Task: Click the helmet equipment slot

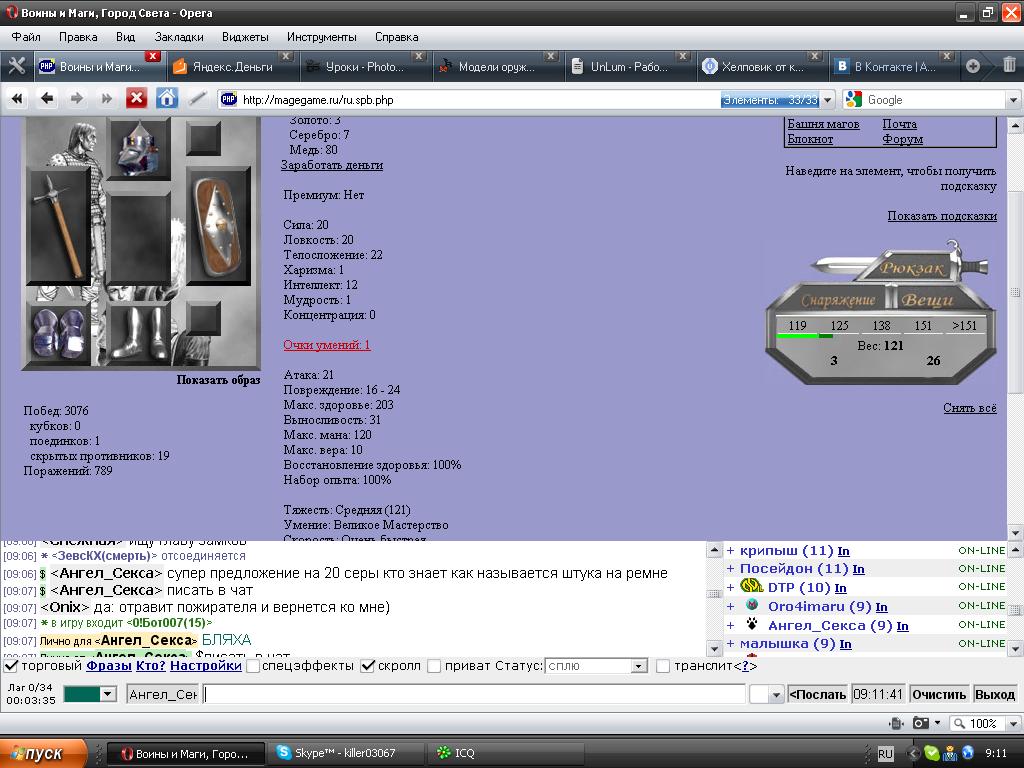Action: click(138, 150)
